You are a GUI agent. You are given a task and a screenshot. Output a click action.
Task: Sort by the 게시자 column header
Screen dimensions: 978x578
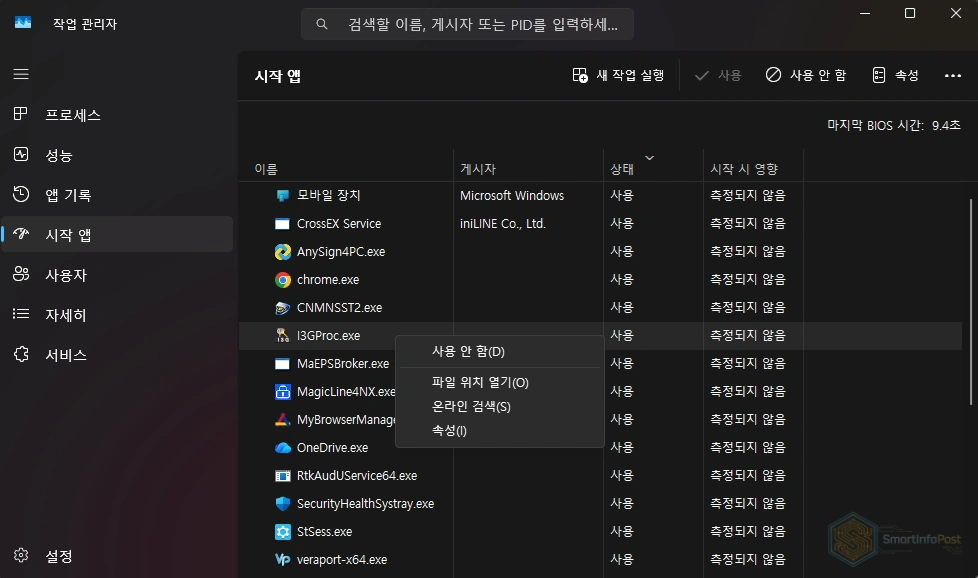pyautogui.click(x=528, y=168)
